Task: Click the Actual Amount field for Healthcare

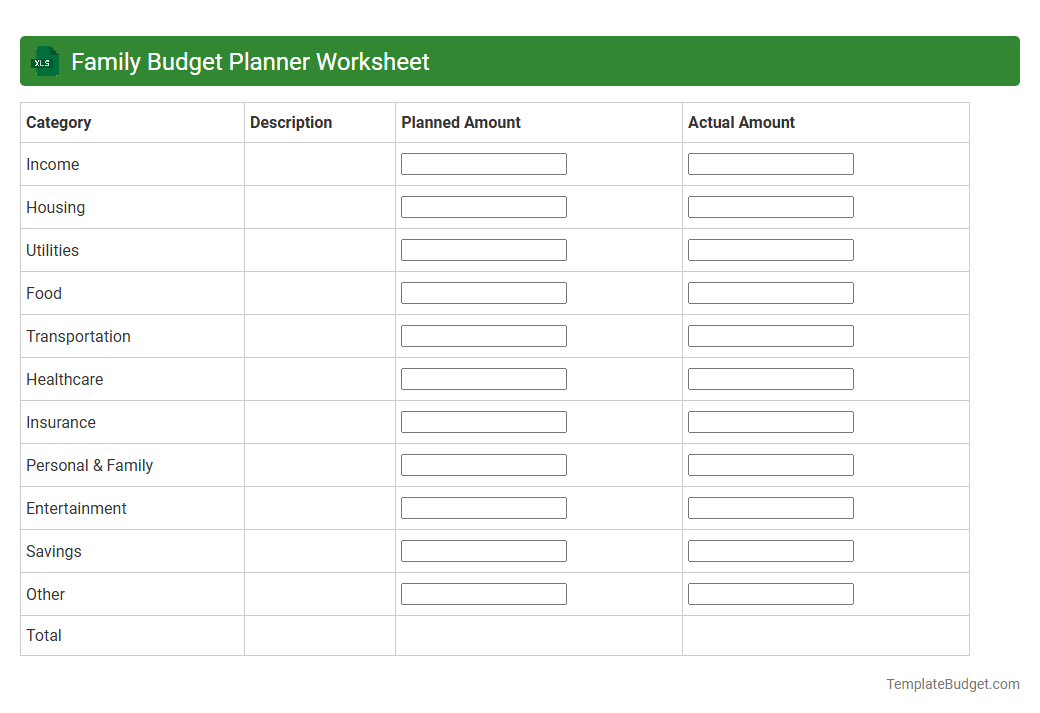Action: coord(770,378)
